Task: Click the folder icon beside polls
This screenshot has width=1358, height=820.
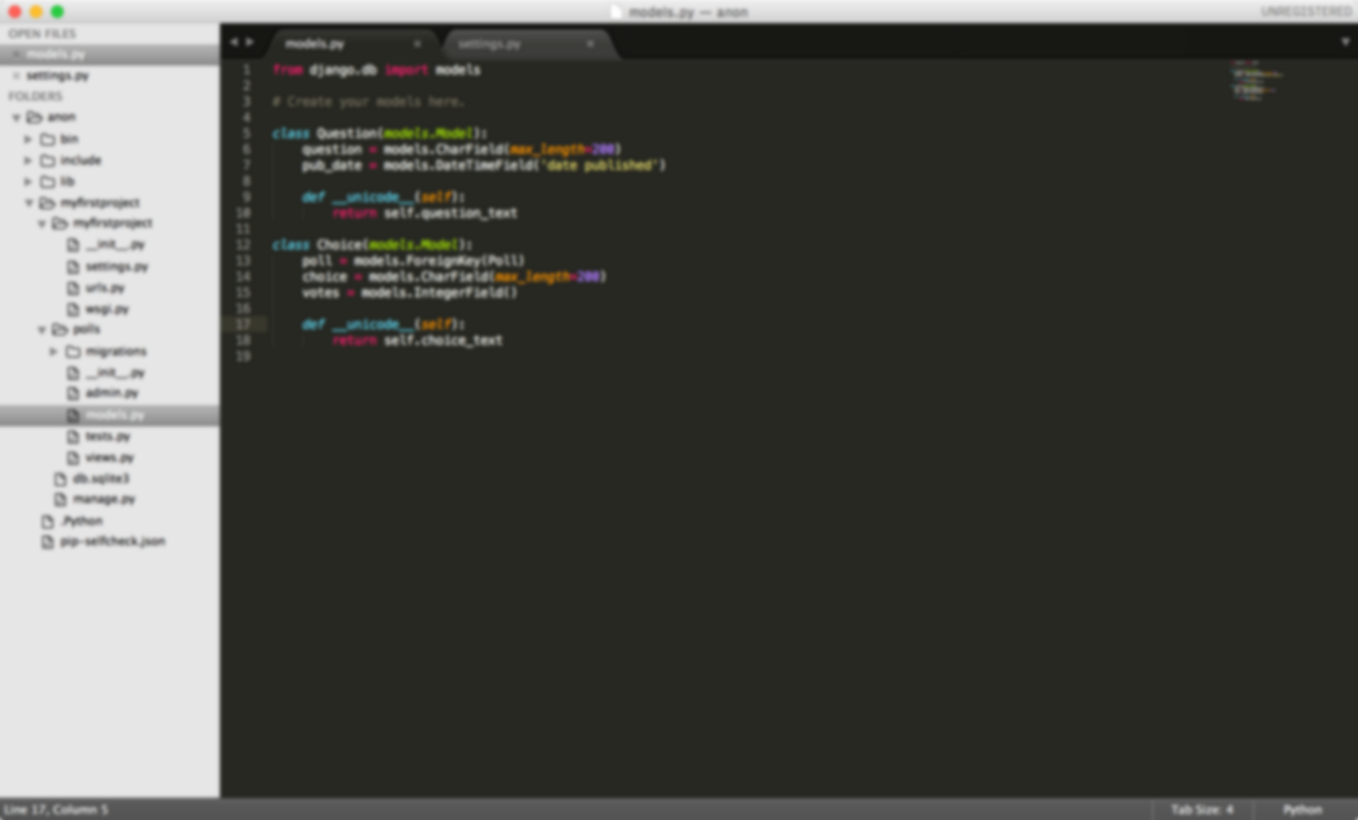Action: pyautogui.click(x=60, y=329)
